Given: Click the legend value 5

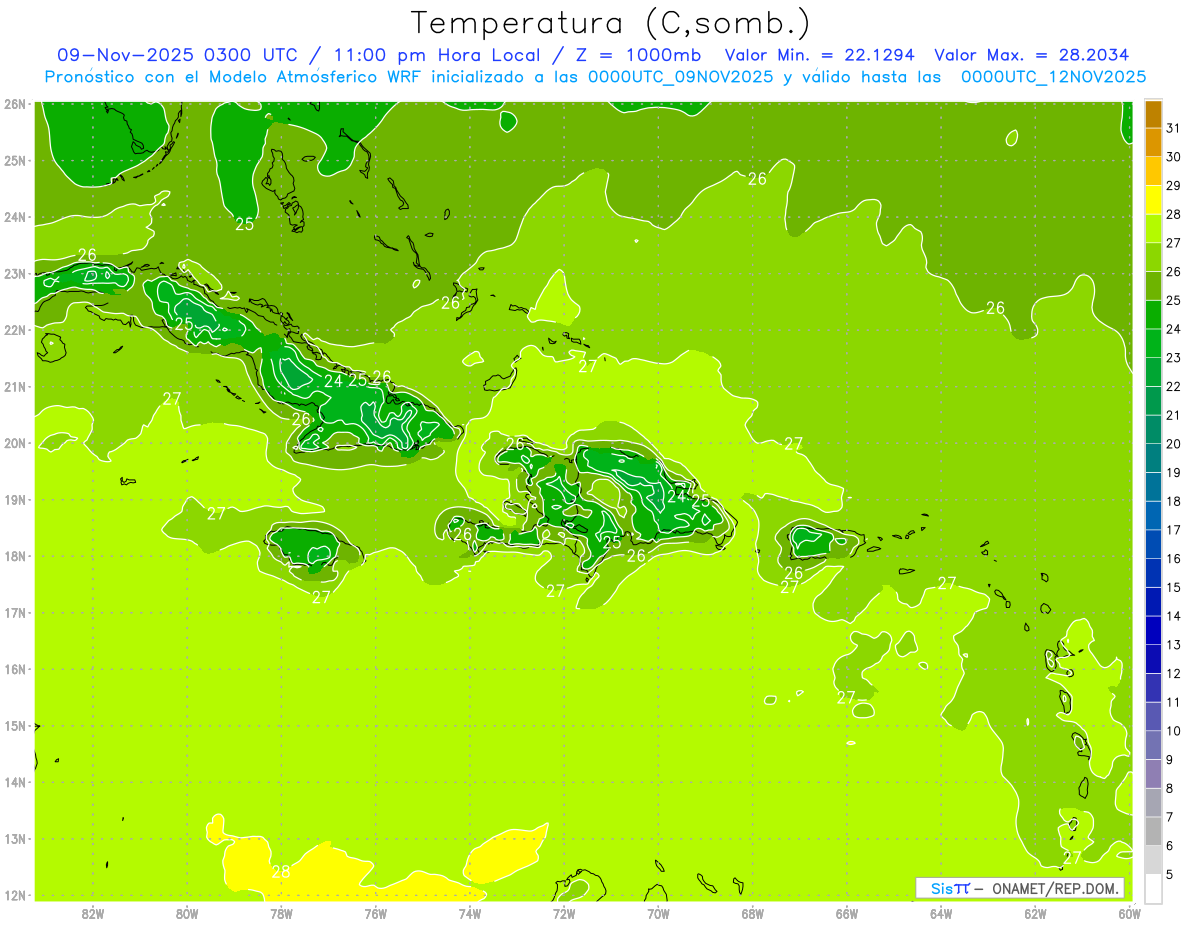Looking at the screenshot, I should (x=1171, y=875).
